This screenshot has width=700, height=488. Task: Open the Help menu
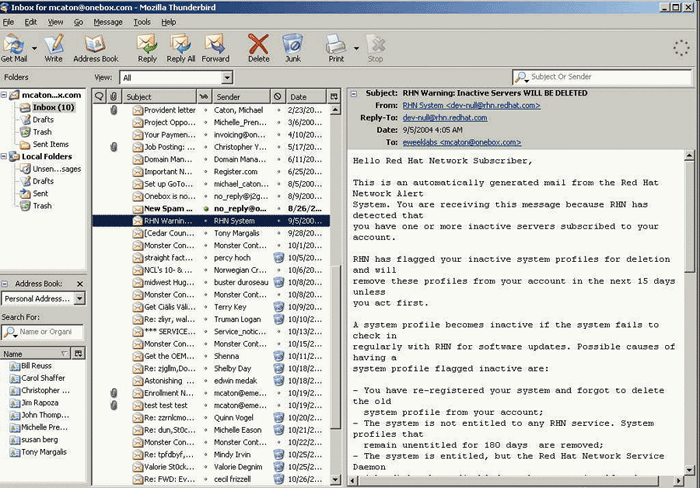168,22
